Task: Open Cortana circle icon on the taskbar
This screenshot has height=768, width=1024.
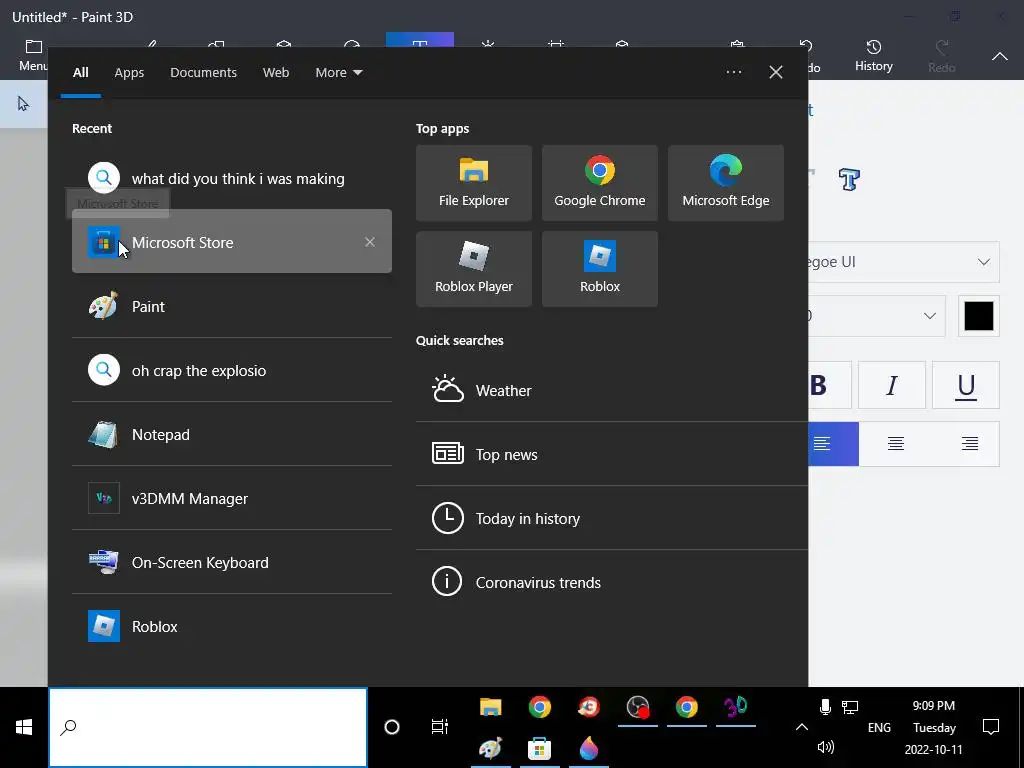Action: (x=392, y=727)
